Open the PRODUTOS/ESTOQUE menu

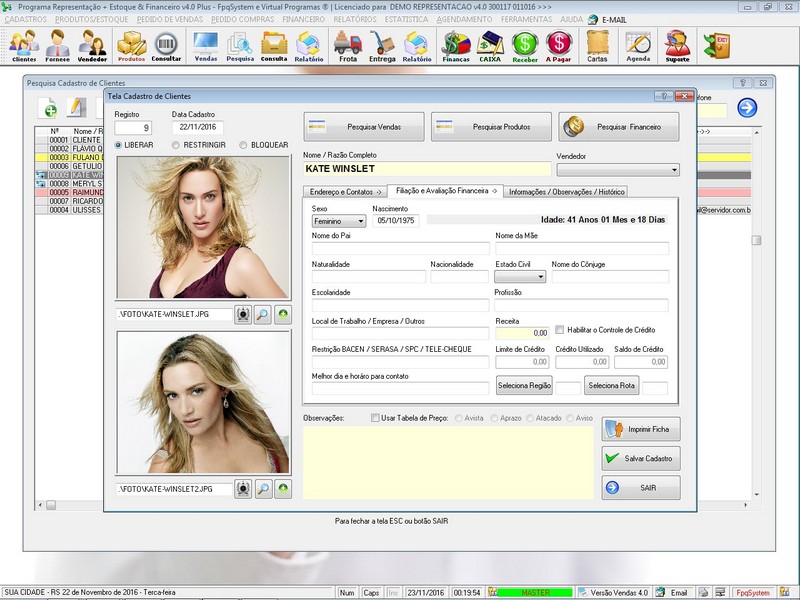point(92,19)
